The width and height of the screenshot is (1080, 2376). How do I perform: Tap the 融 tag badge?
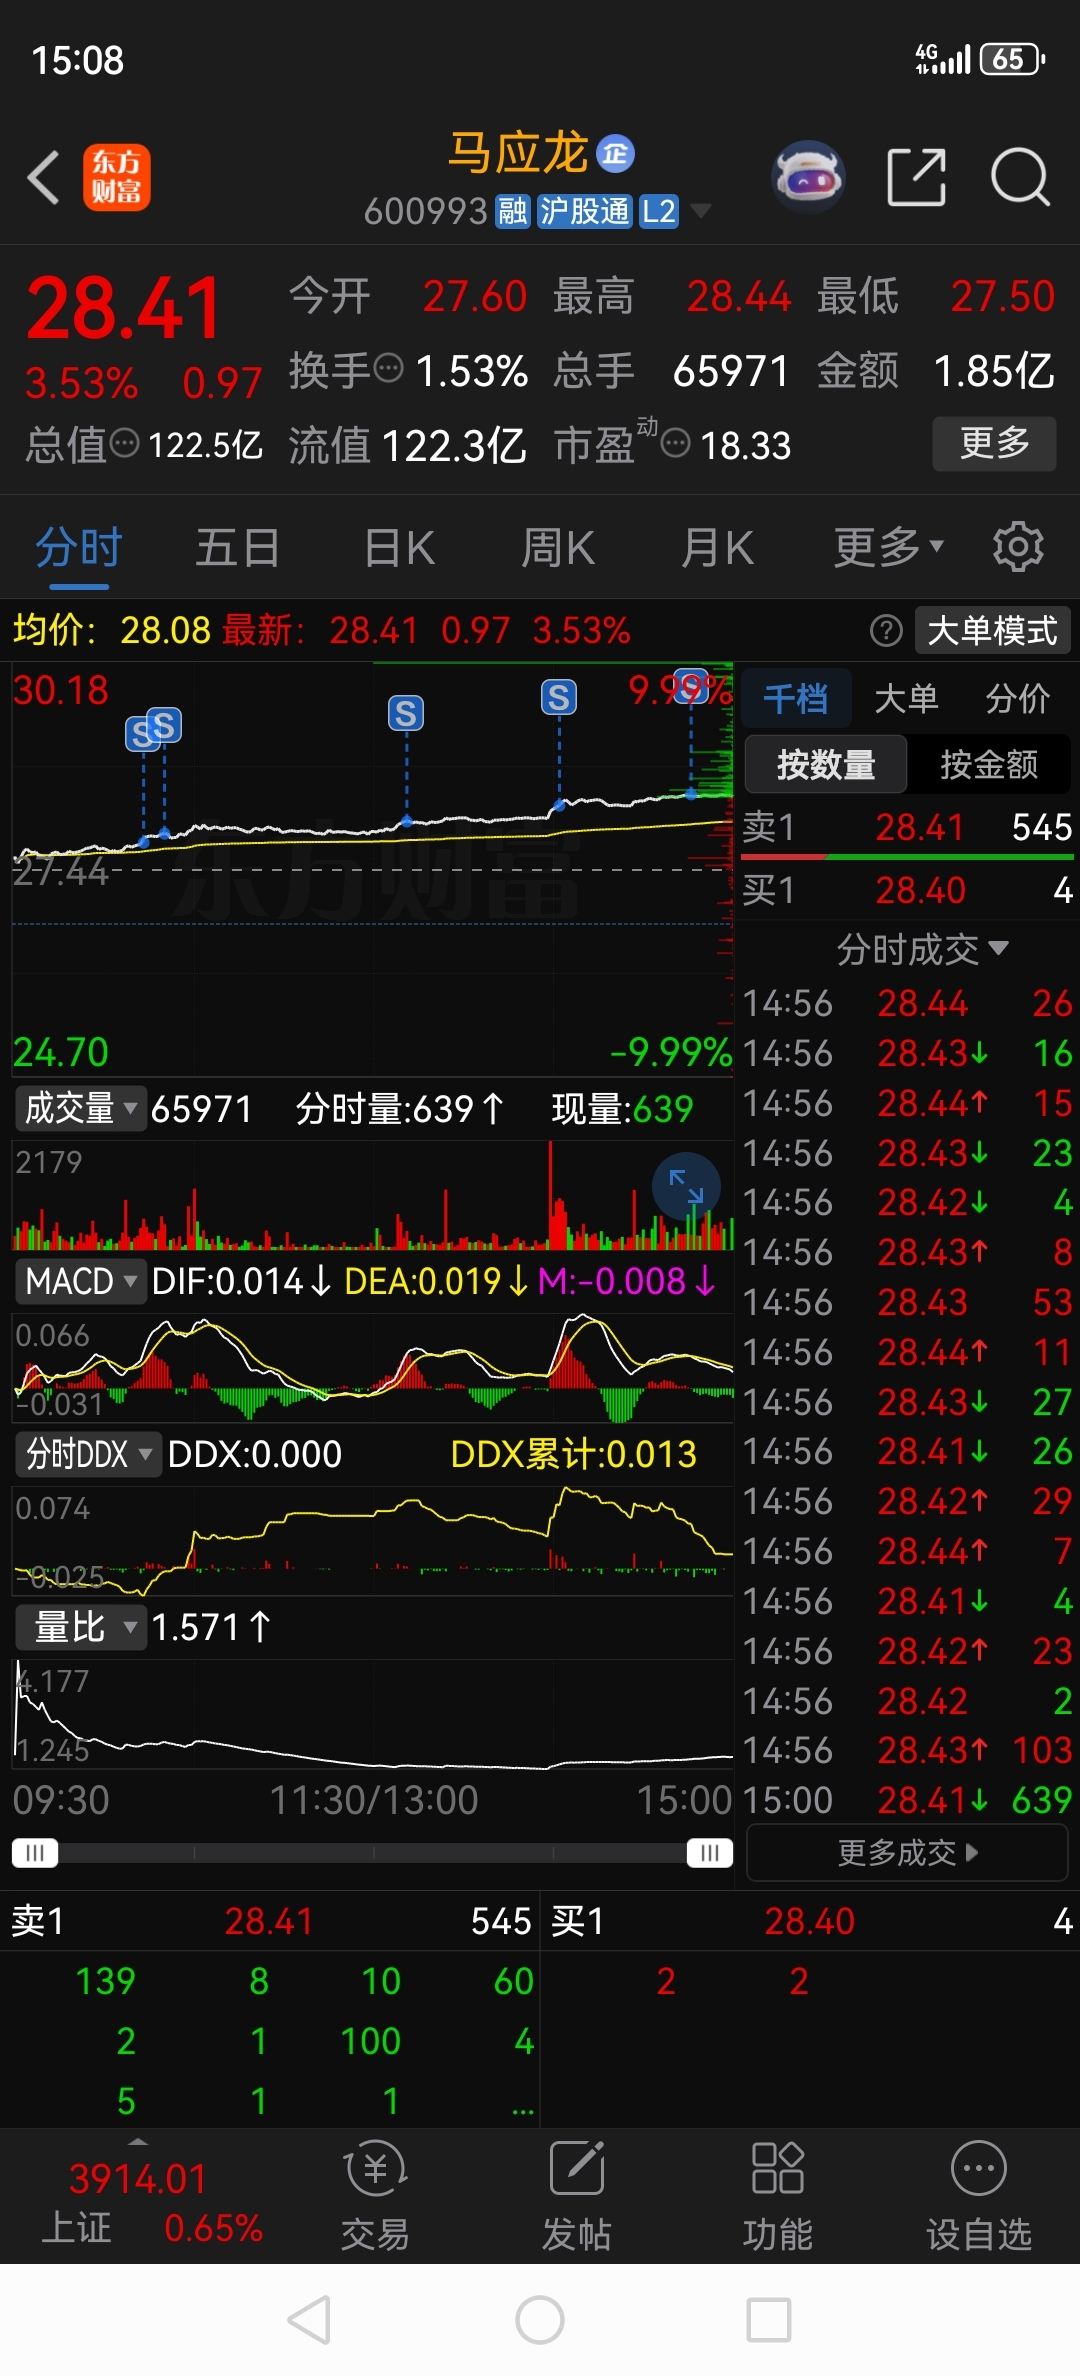pos(513,211)
